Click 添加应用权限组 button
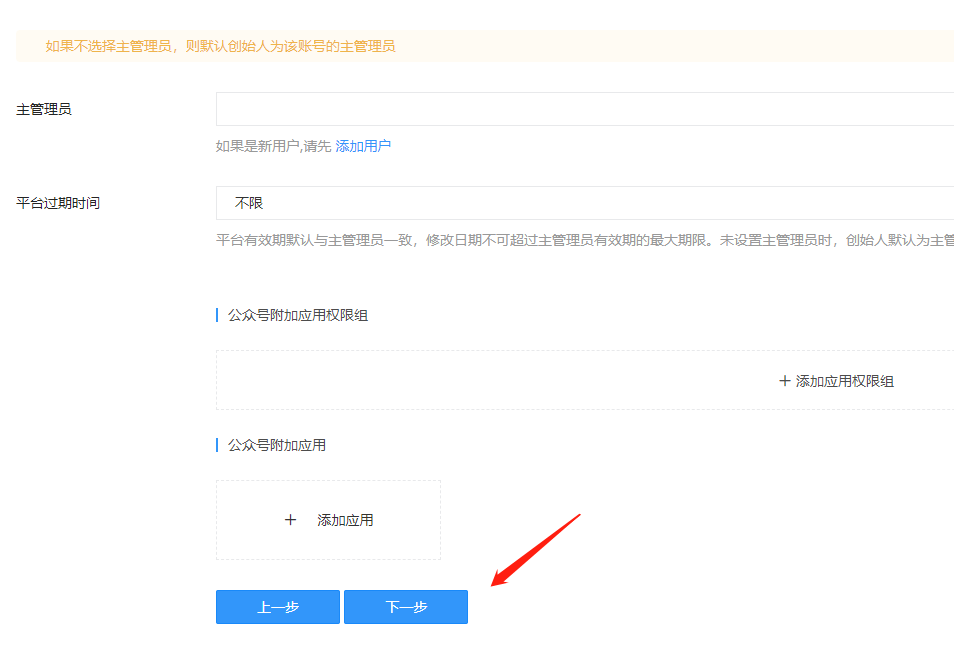The image size is (954, 663). point(837,381)
